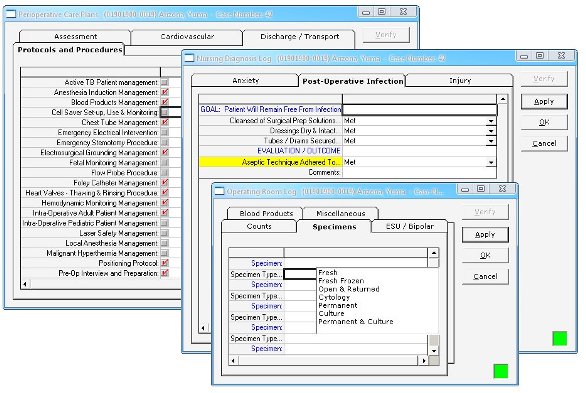Click OK in Operating Room Log

pos(485,256)
